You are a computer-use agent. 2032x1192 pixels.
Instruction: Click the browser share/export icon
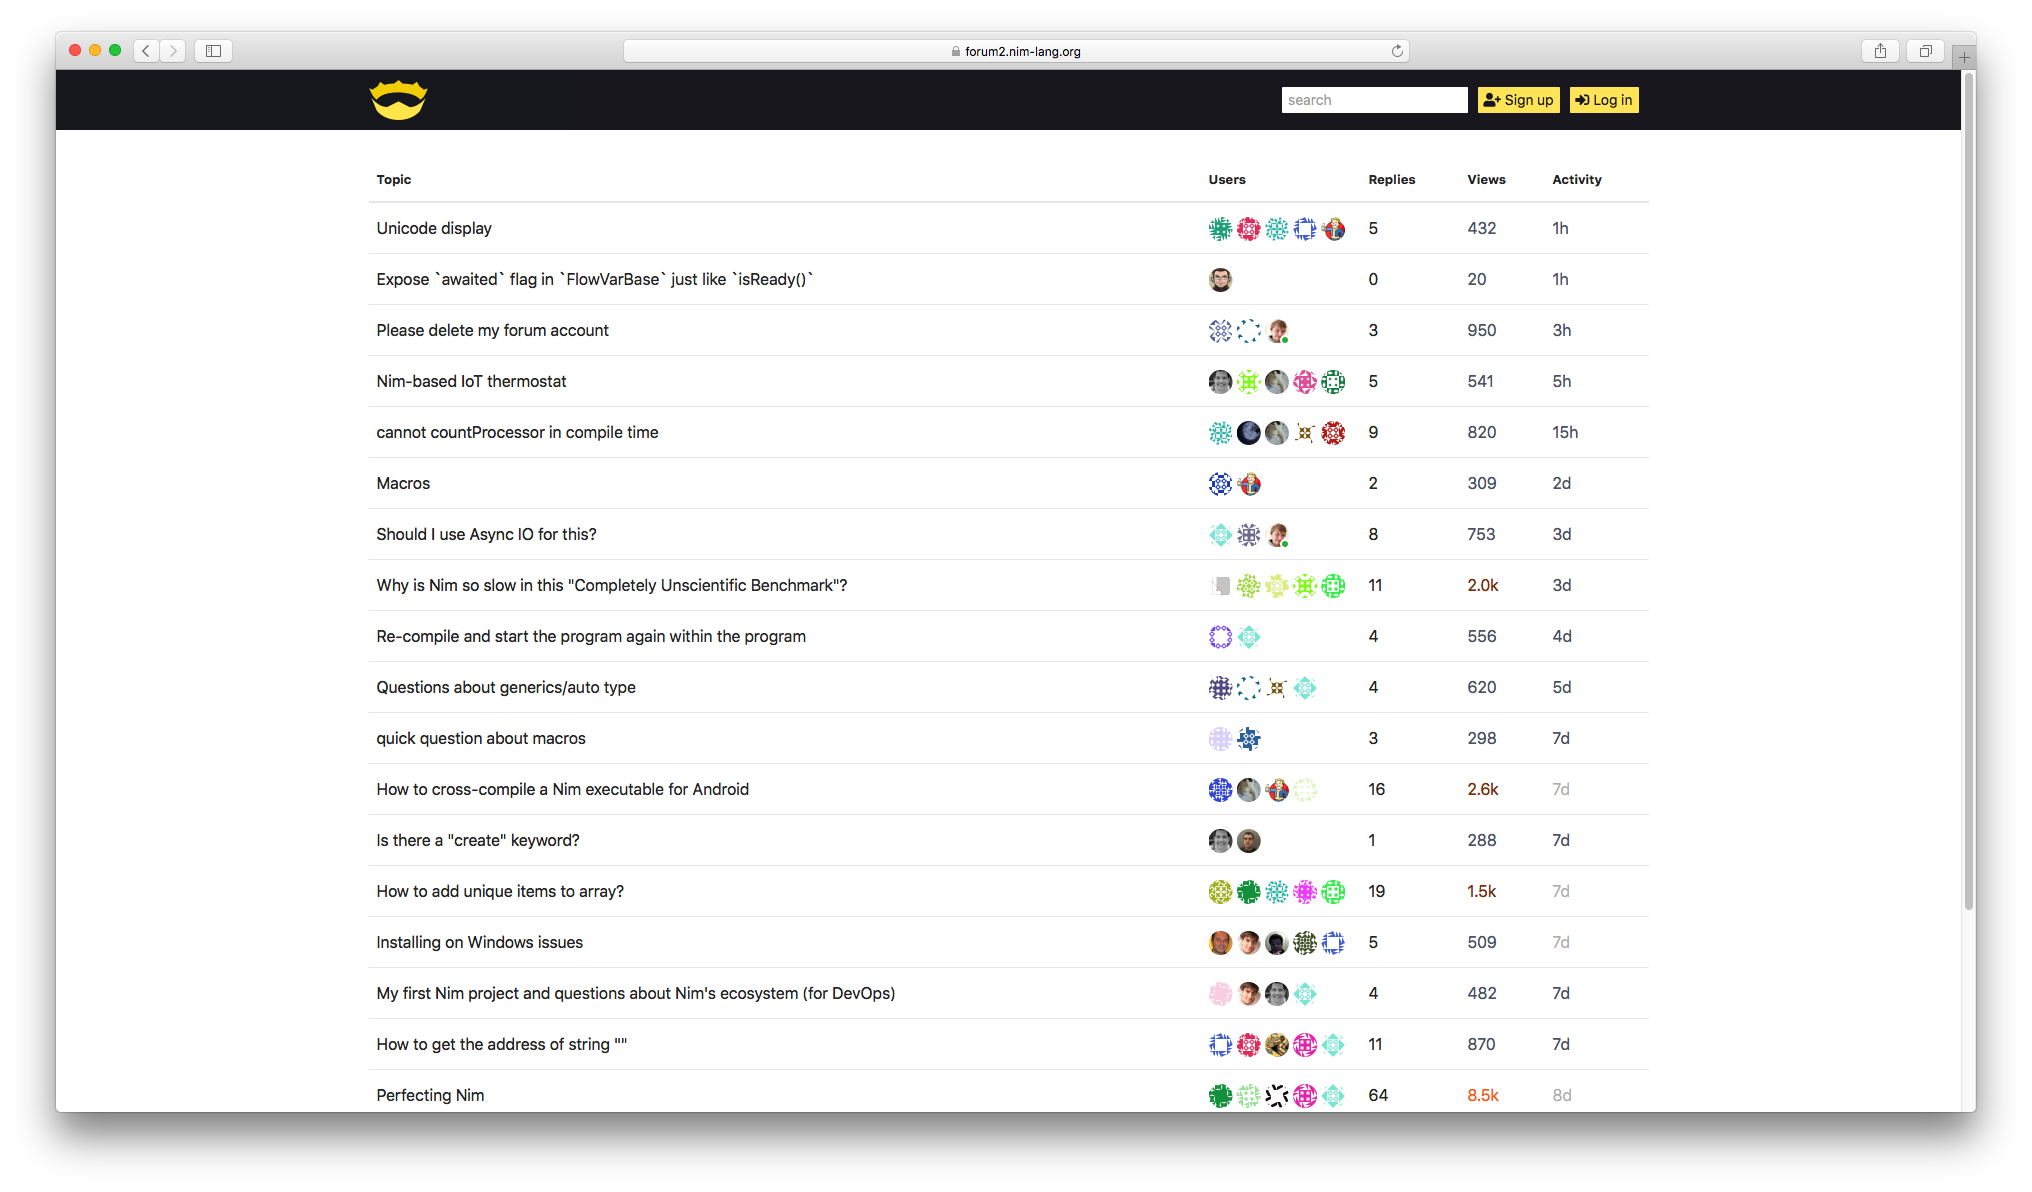pos(1879,50)
